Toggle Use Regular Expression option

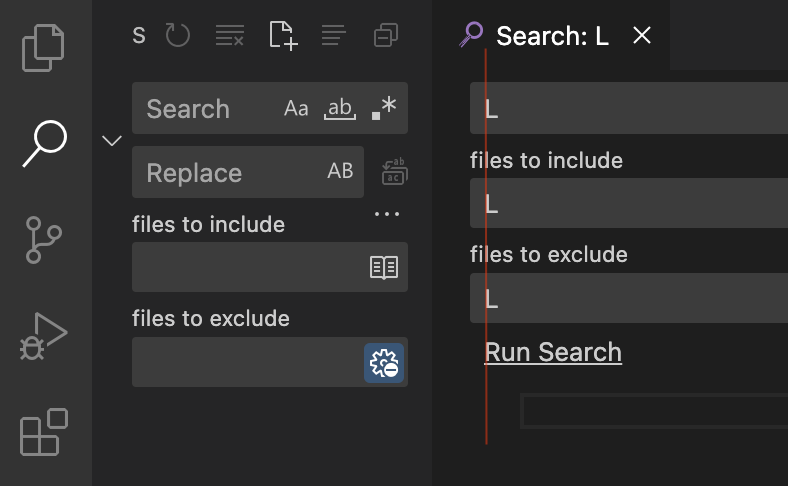384,109
